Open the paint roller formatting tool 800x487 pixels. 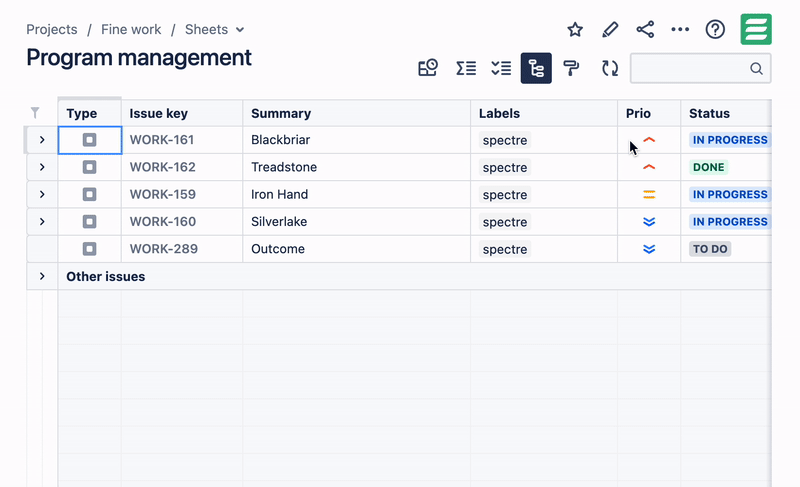pyautogui.click(x=571, y=68)
